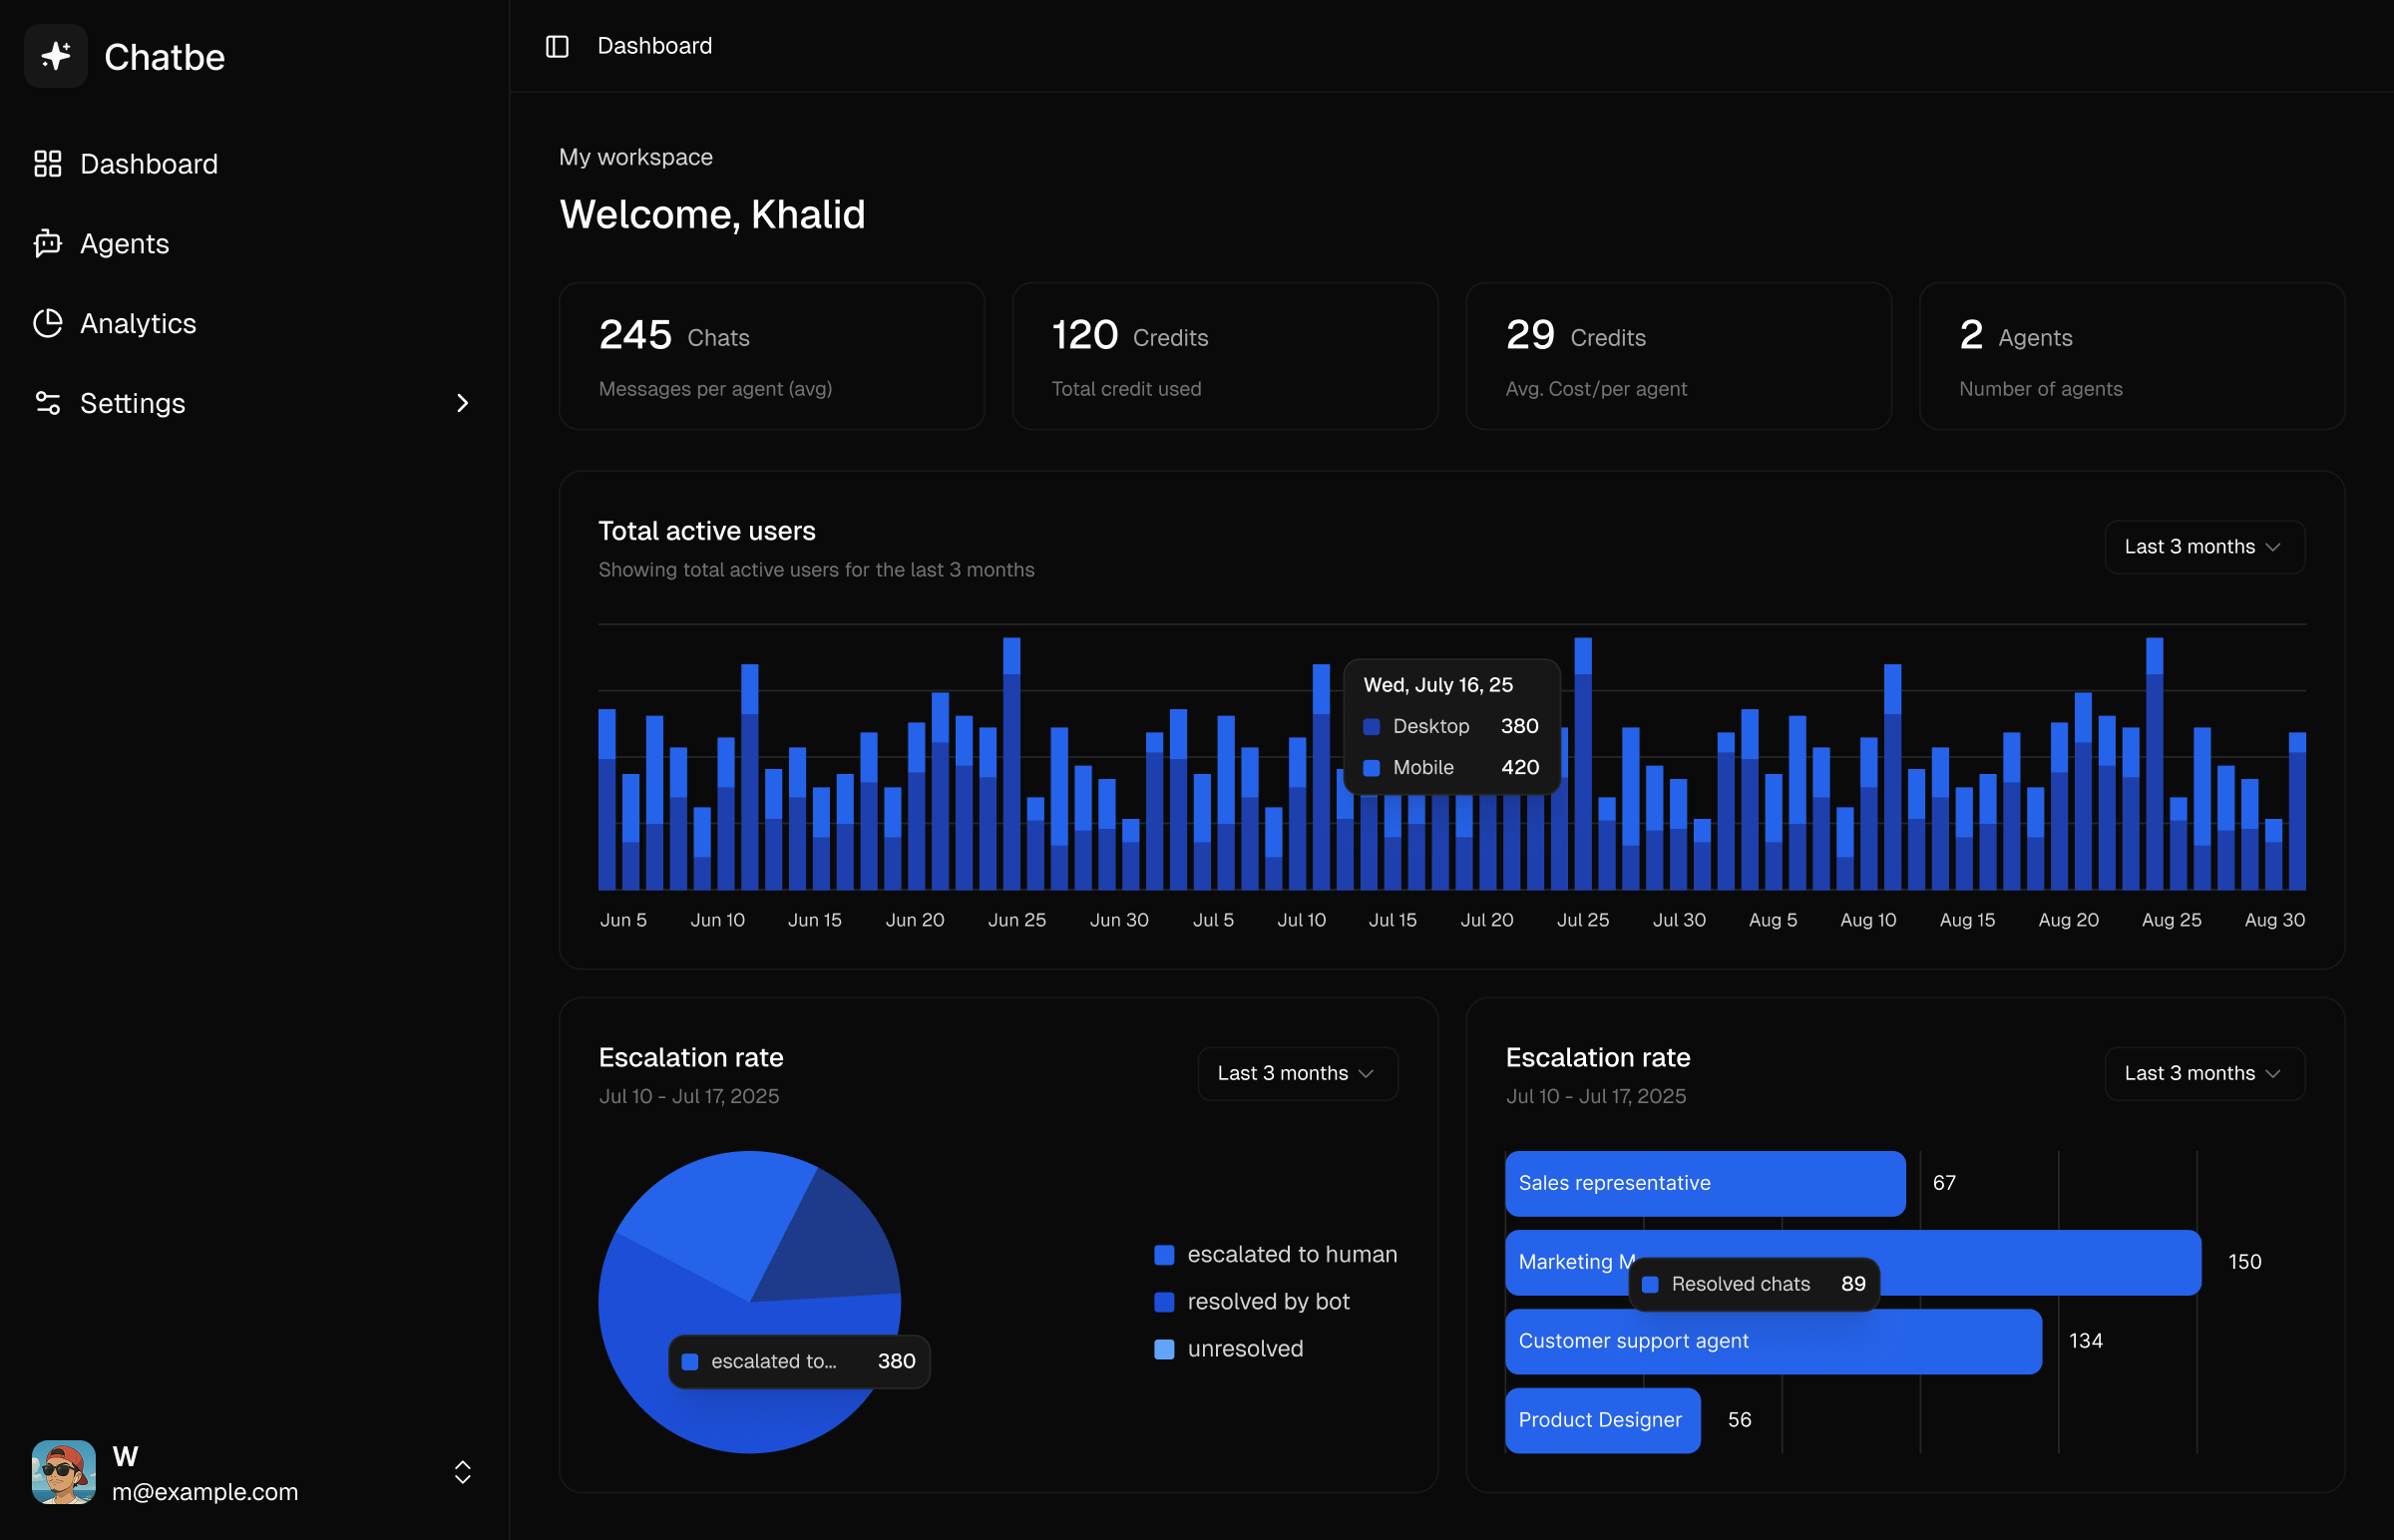The height and width of the screenshot is (1540, 2394).
Task: Click the Analytics pie chart icon
Action: click(x=48, y=323)
